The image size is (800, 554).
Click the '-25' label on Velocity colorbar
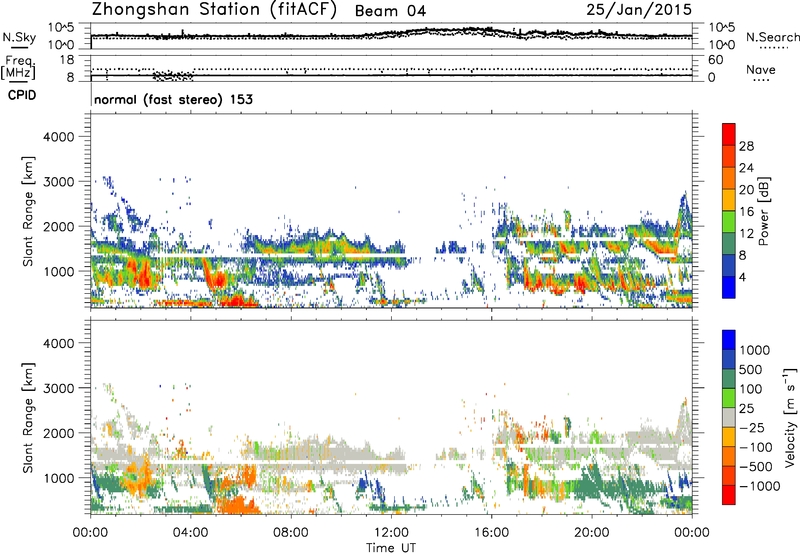(x=752, y=427)
